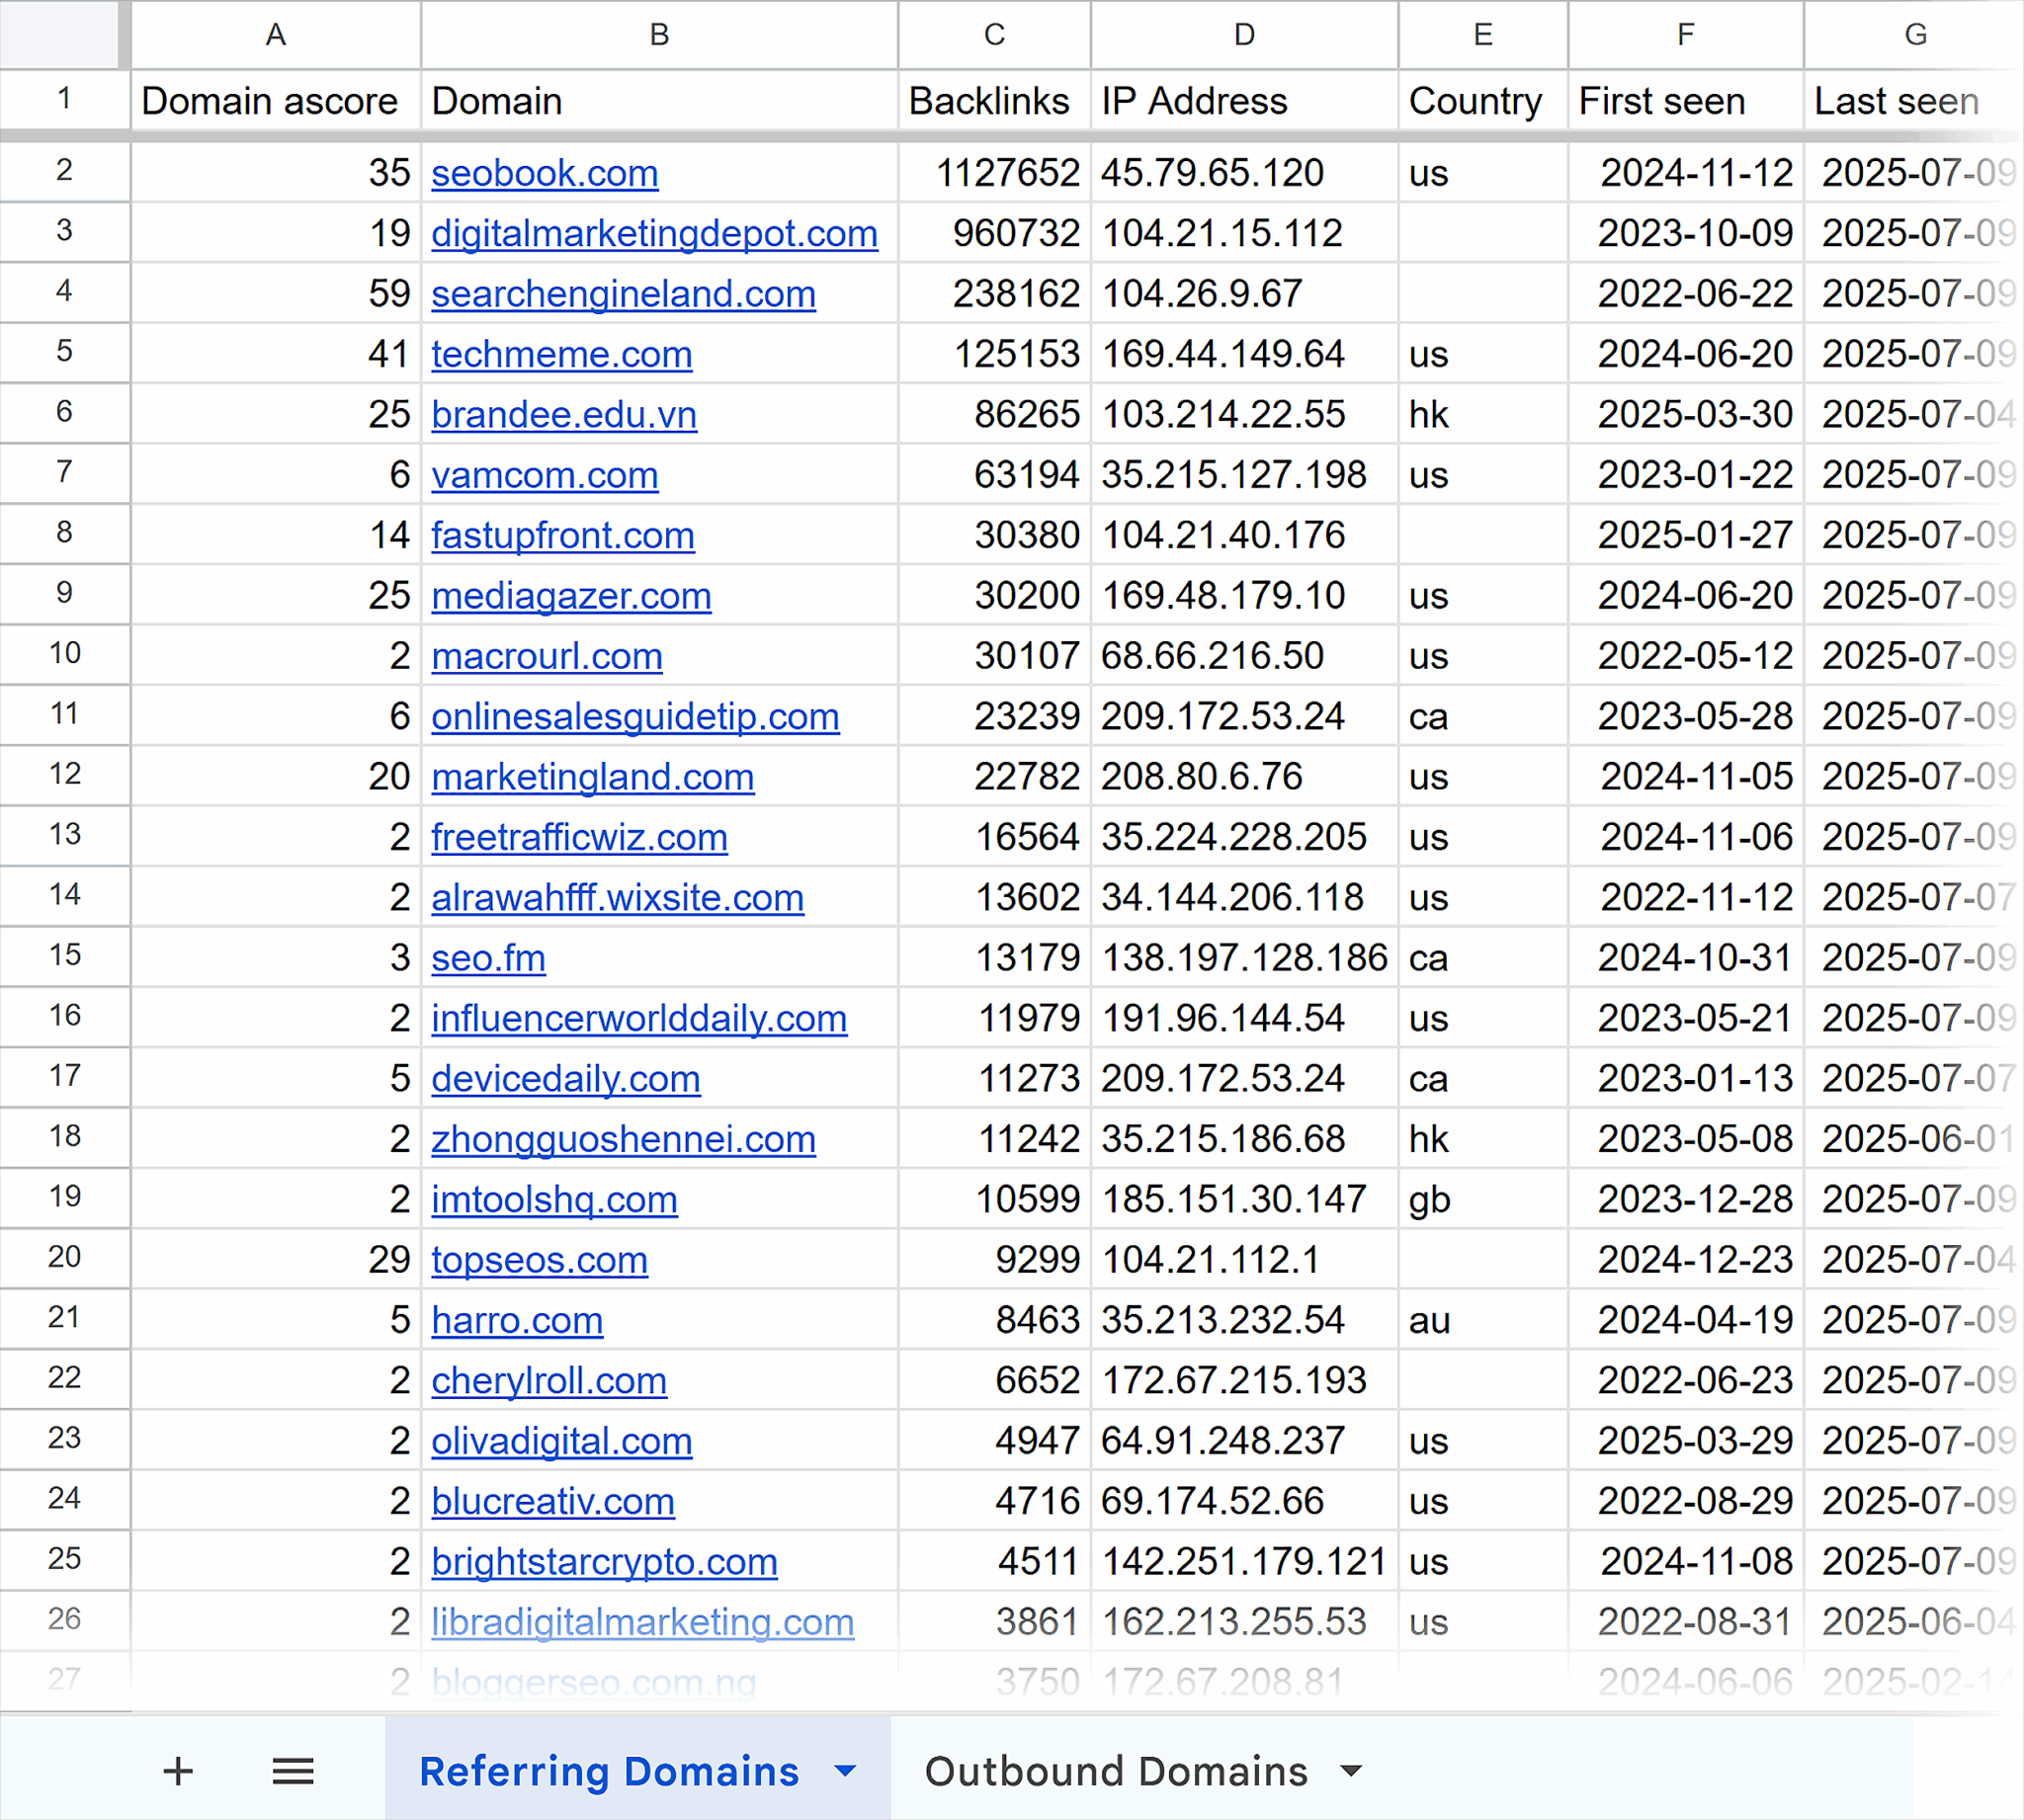Open the techmeme.com link
Viewport: 2024px width, 1820px height.
tap(561, 354)
